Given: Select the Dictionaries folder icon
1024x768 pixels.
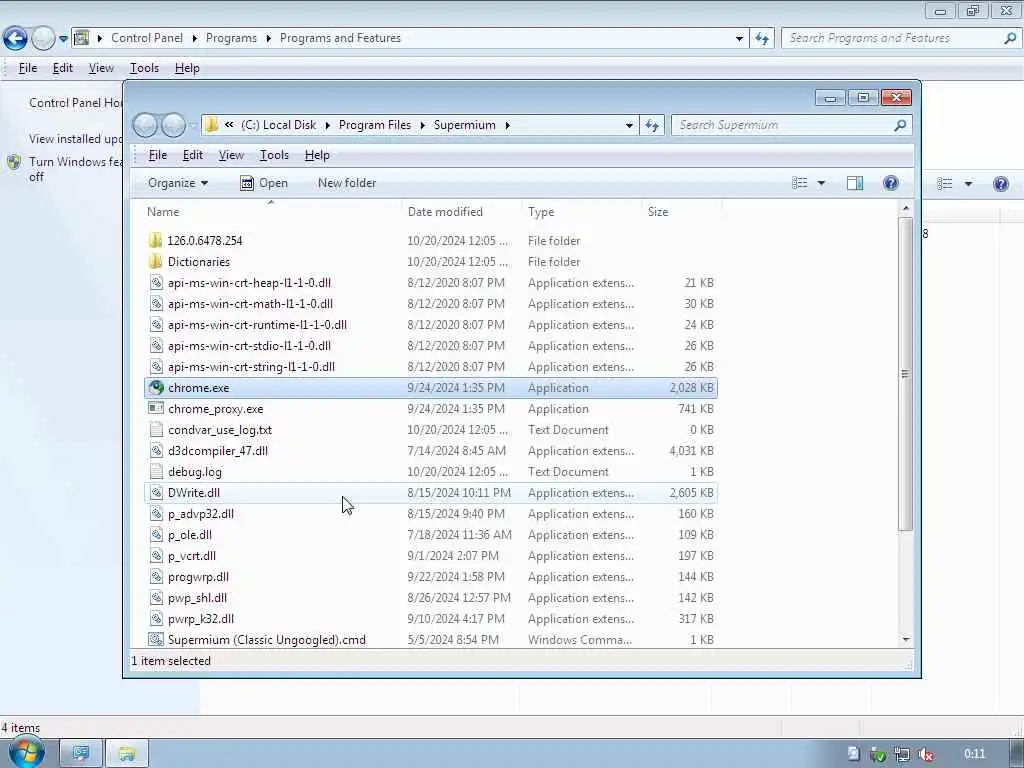Looking at the screenshot, I should [x=155, y=261].
